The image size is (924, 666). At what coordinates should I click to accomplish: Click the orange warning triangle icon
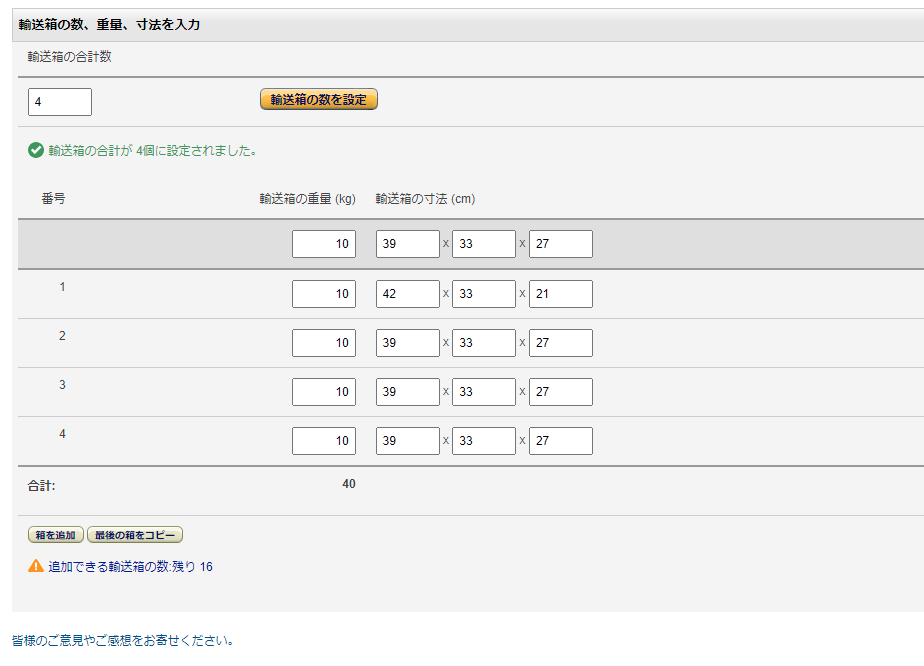click(36, 566)
